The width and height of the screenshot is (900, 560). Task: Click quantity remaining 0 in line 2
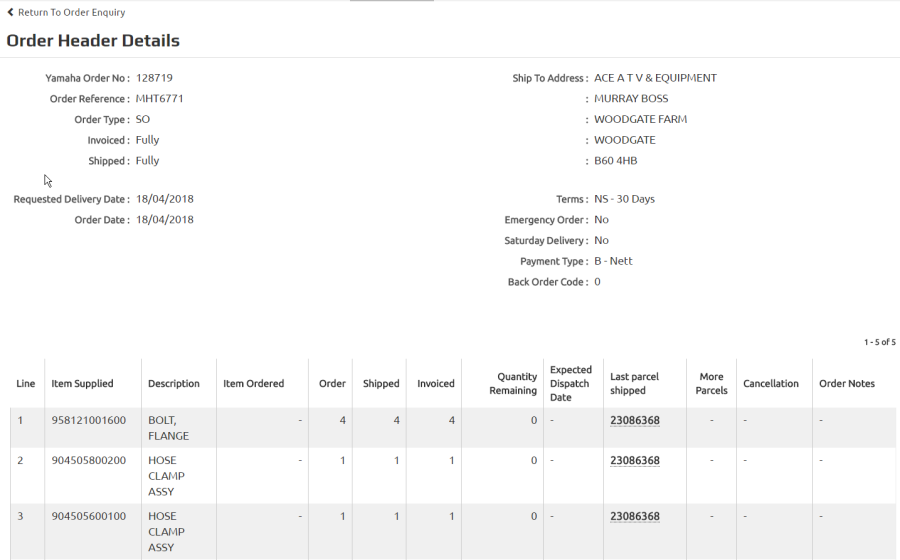click(534, 460)
